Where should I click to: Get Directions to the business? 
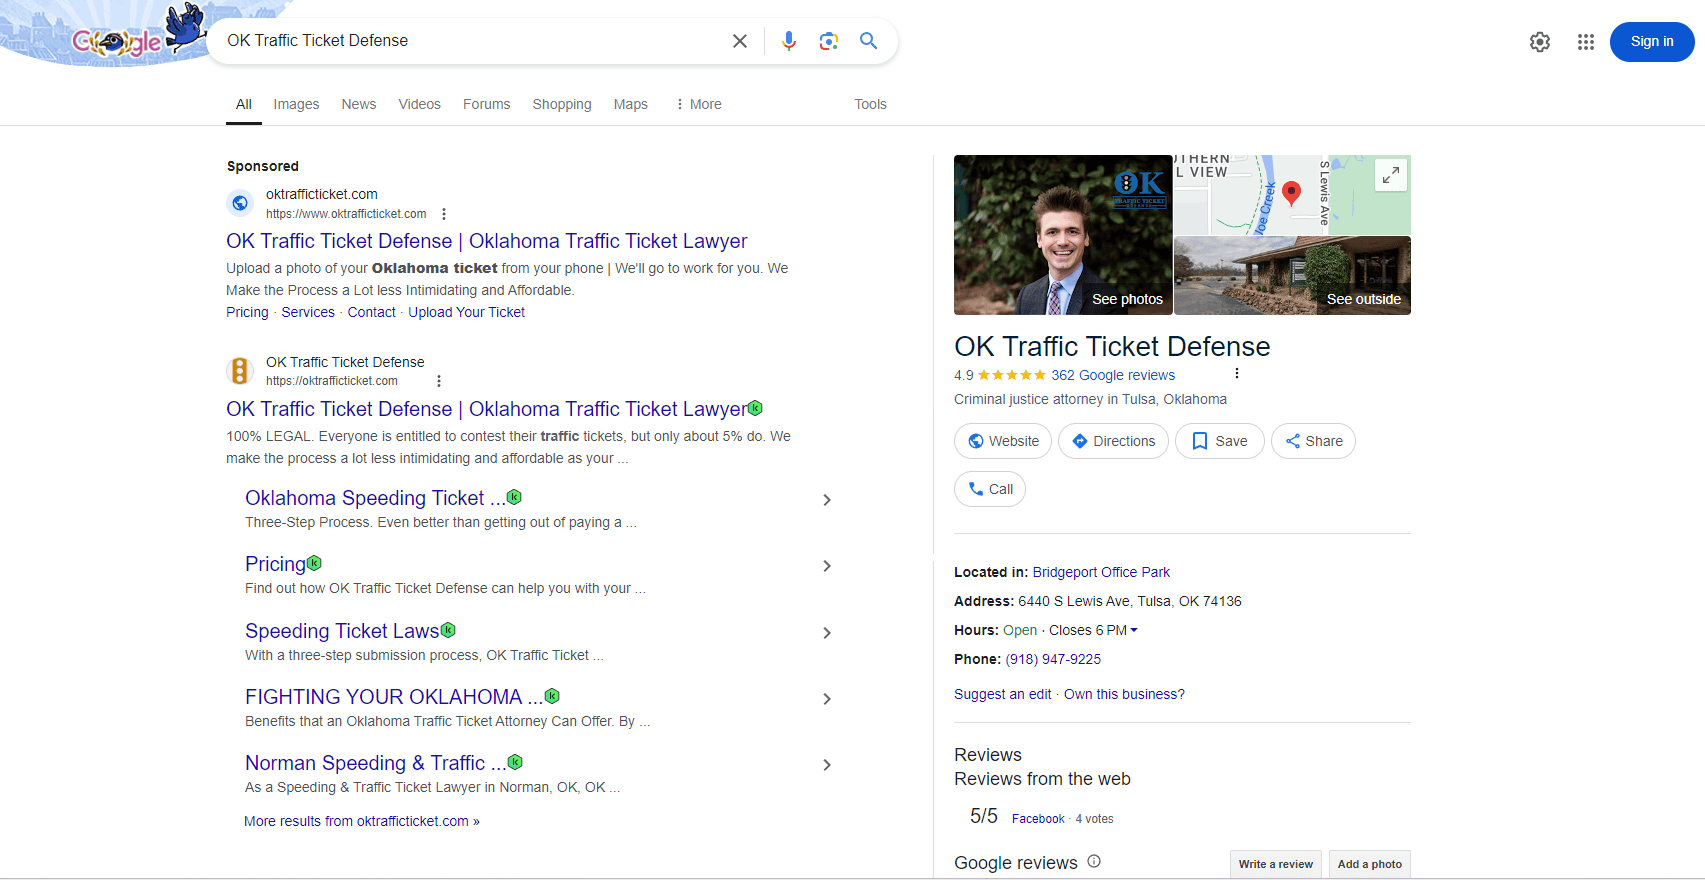[1113, 441]
